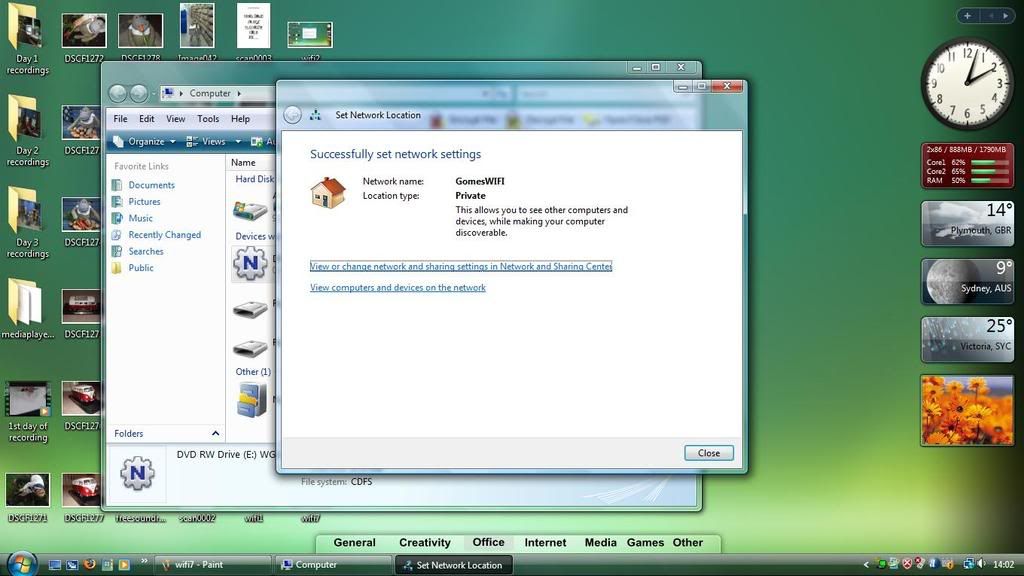
Task: Select the DSCF1271 photo on the desktop
Action: [27, 498]
